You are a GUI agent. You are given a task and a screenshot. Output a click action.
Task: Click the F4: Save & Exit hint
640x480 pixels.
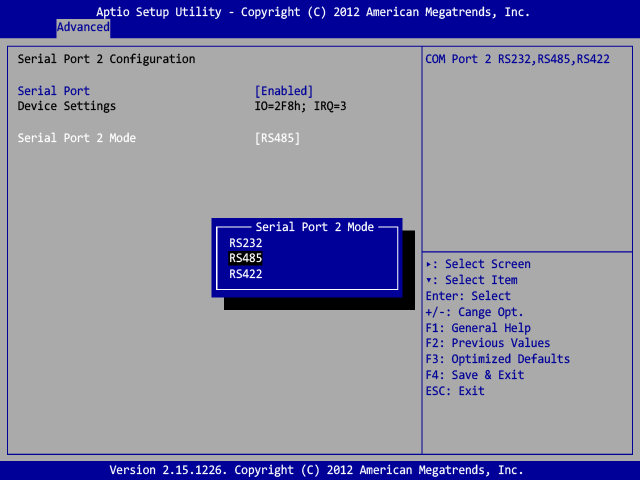click(x=475, y=375)
